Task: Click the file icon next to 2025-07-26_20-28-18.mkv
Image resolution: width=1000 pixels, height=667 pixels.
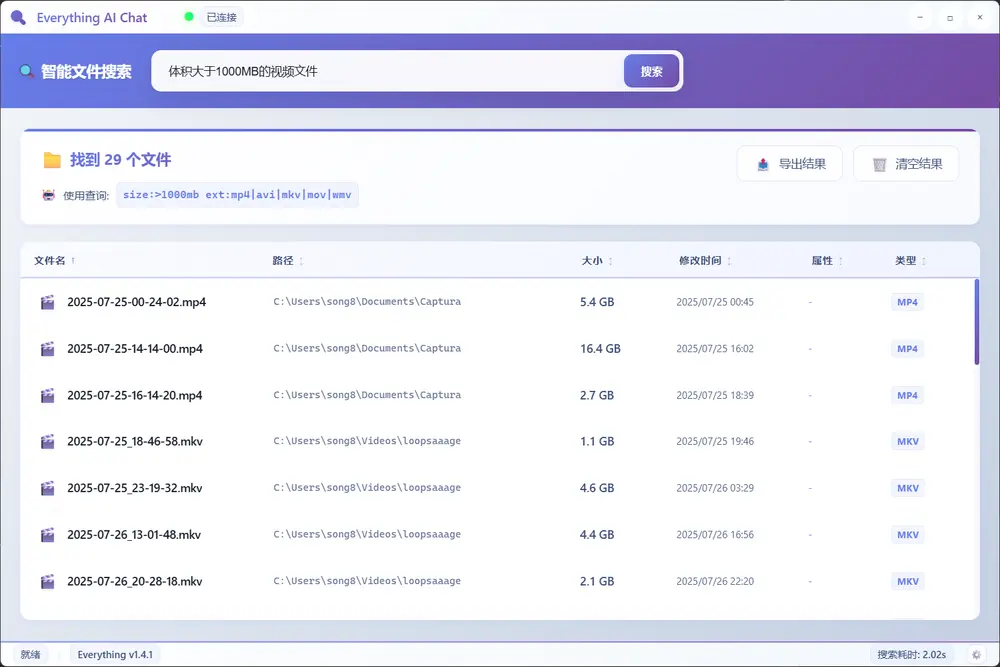Action: (47, 581)
